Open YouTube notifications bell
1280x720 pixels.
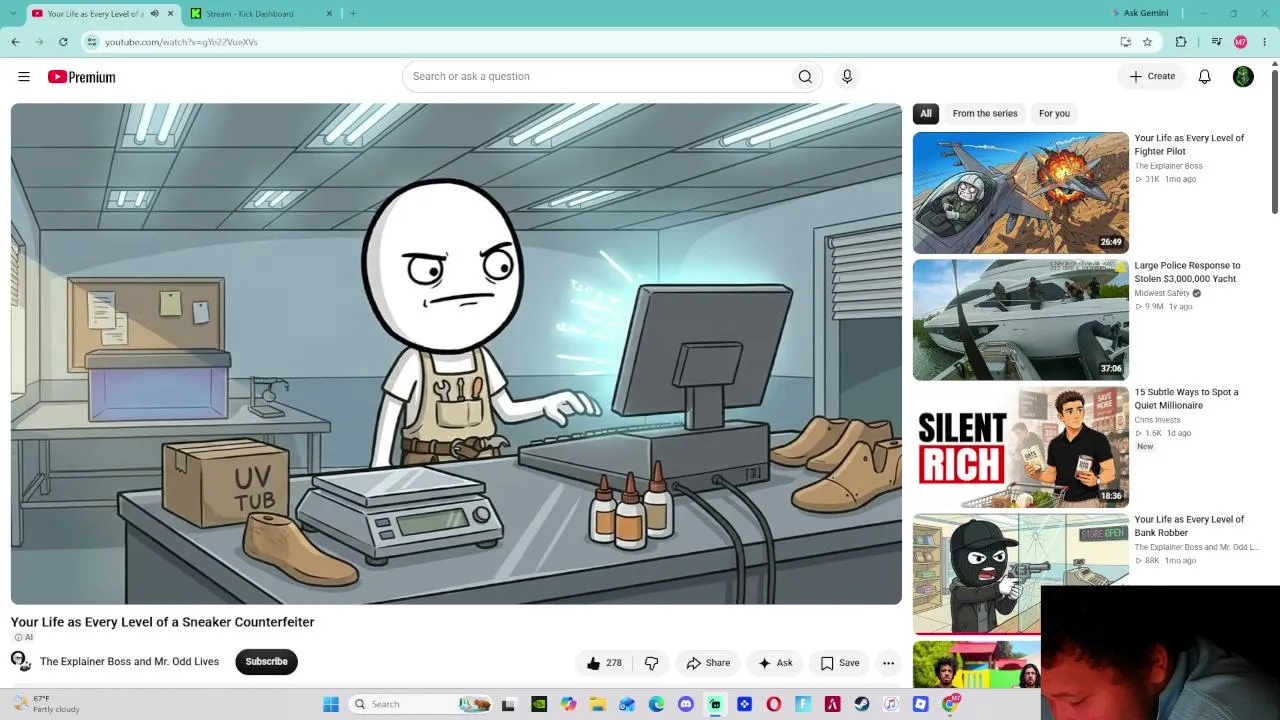coord(1205,77)
